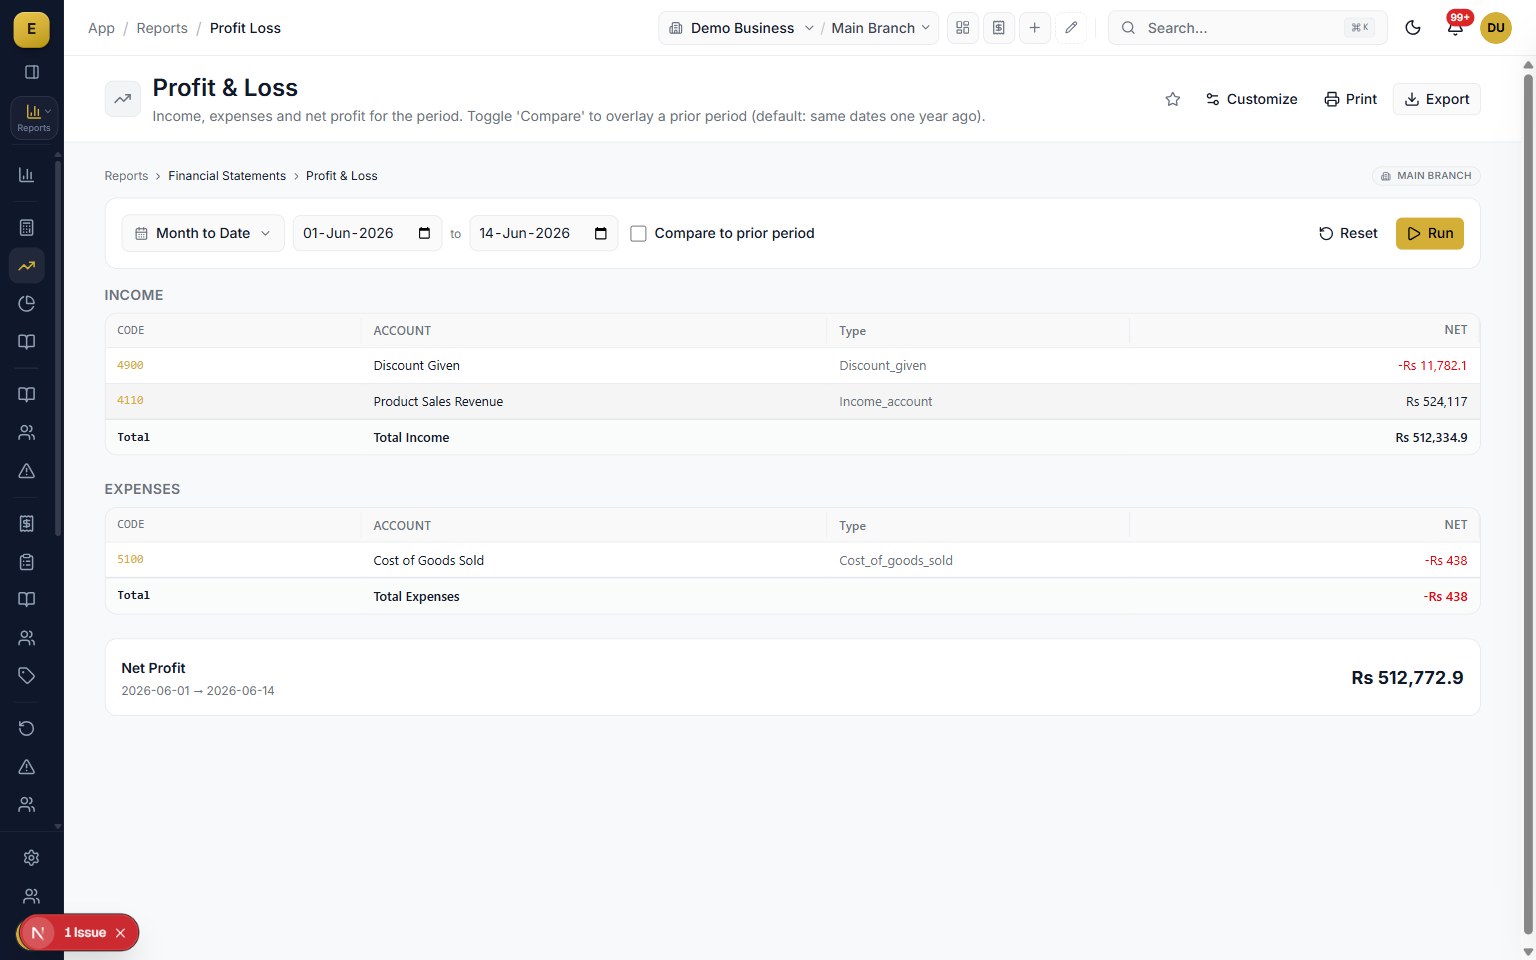
Task: Open the notifications bell with 99+ badge
Action: tap(1455, 27)
